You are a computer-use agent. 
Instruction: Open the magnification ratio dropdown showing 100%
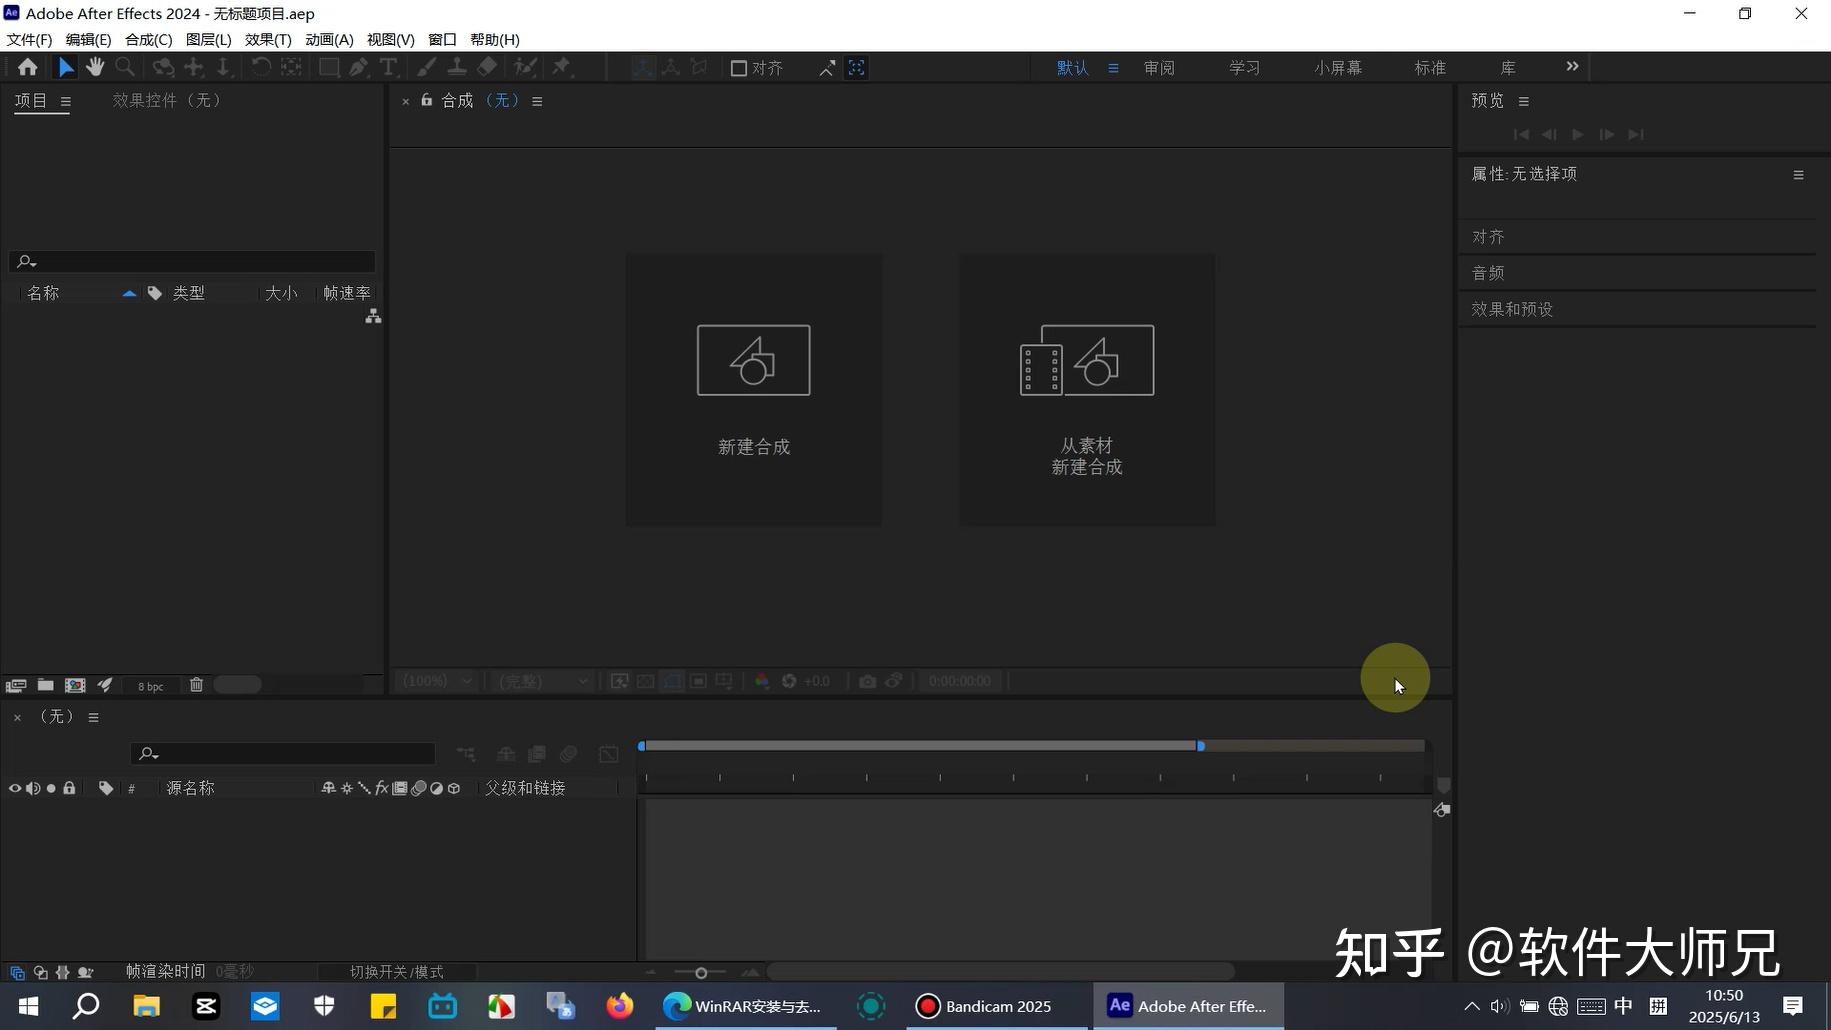coord(435,680)
